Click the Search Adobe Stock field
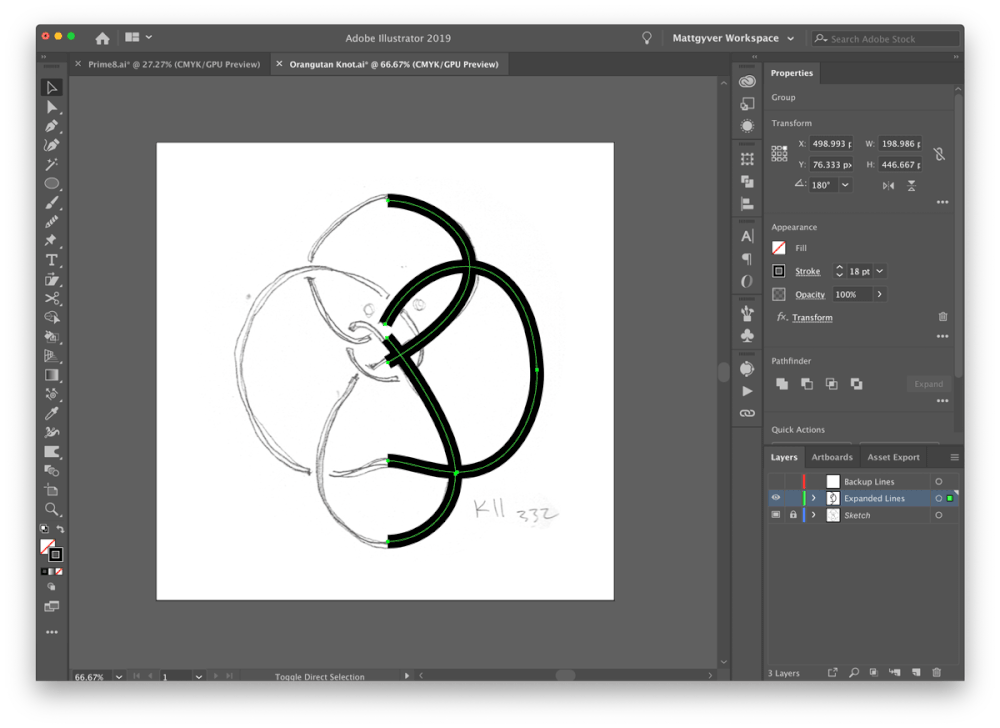1000x728 pixels. point(885,37)
